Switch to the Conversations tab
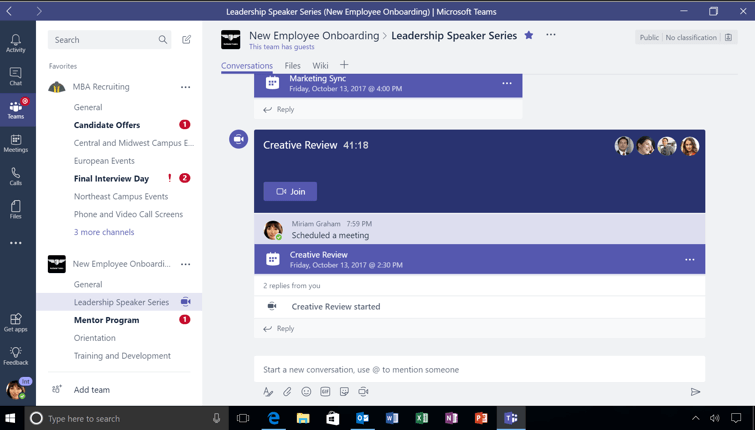The image size is (755, 430). [x=247, y=65]
